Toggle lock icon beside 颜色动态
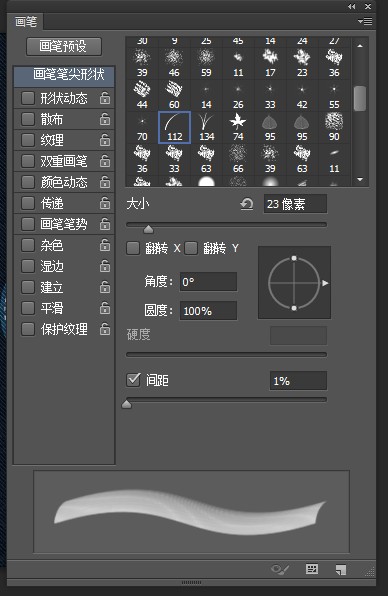This screenshot has width=388, height=596. coord(105,182)
